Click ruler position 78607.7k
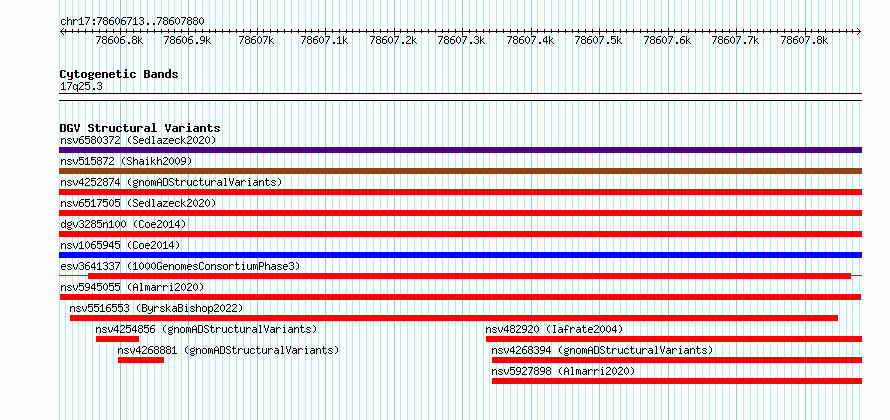 (x=736, y=40)
